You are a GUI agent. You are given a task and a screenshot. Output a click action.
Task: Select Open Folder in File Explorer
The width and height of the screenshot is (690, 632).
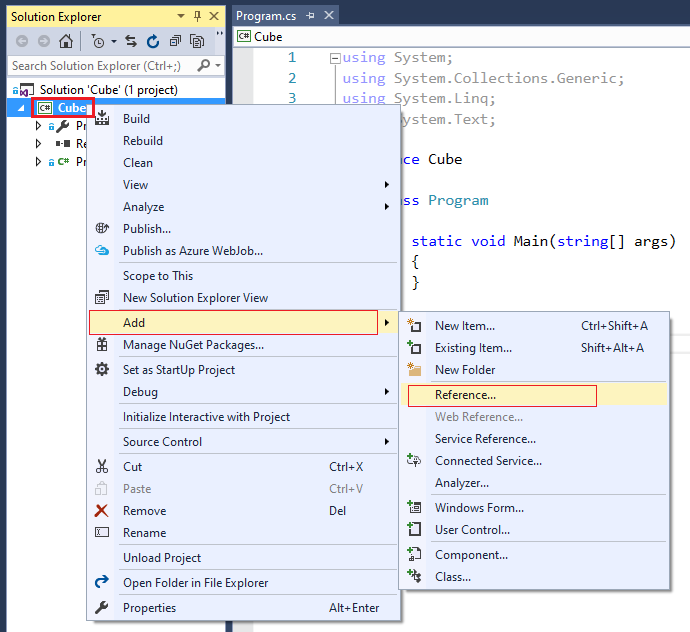pyautogui.click(x=244, y=583)
